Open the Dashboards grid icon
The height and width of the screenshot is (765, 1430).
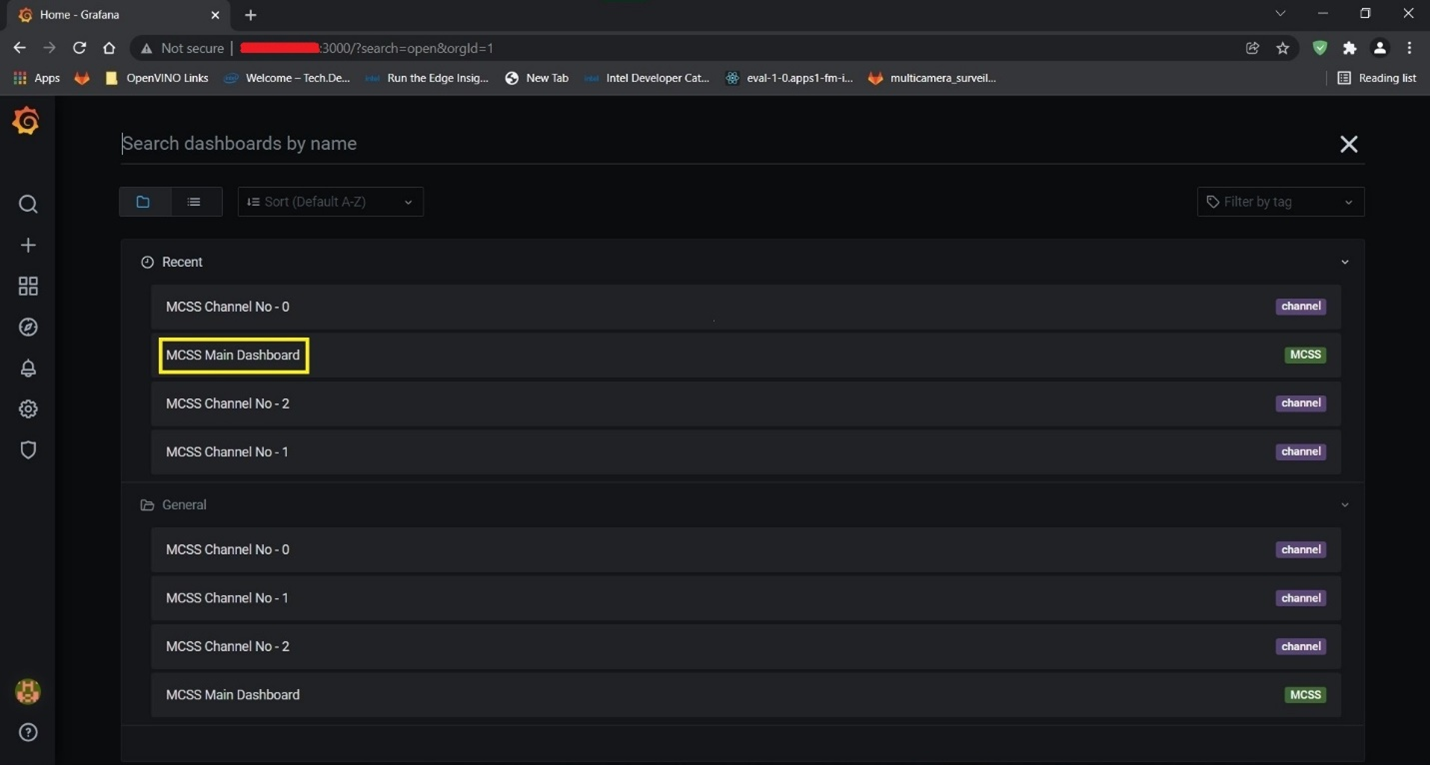click(x=28, y=287)
